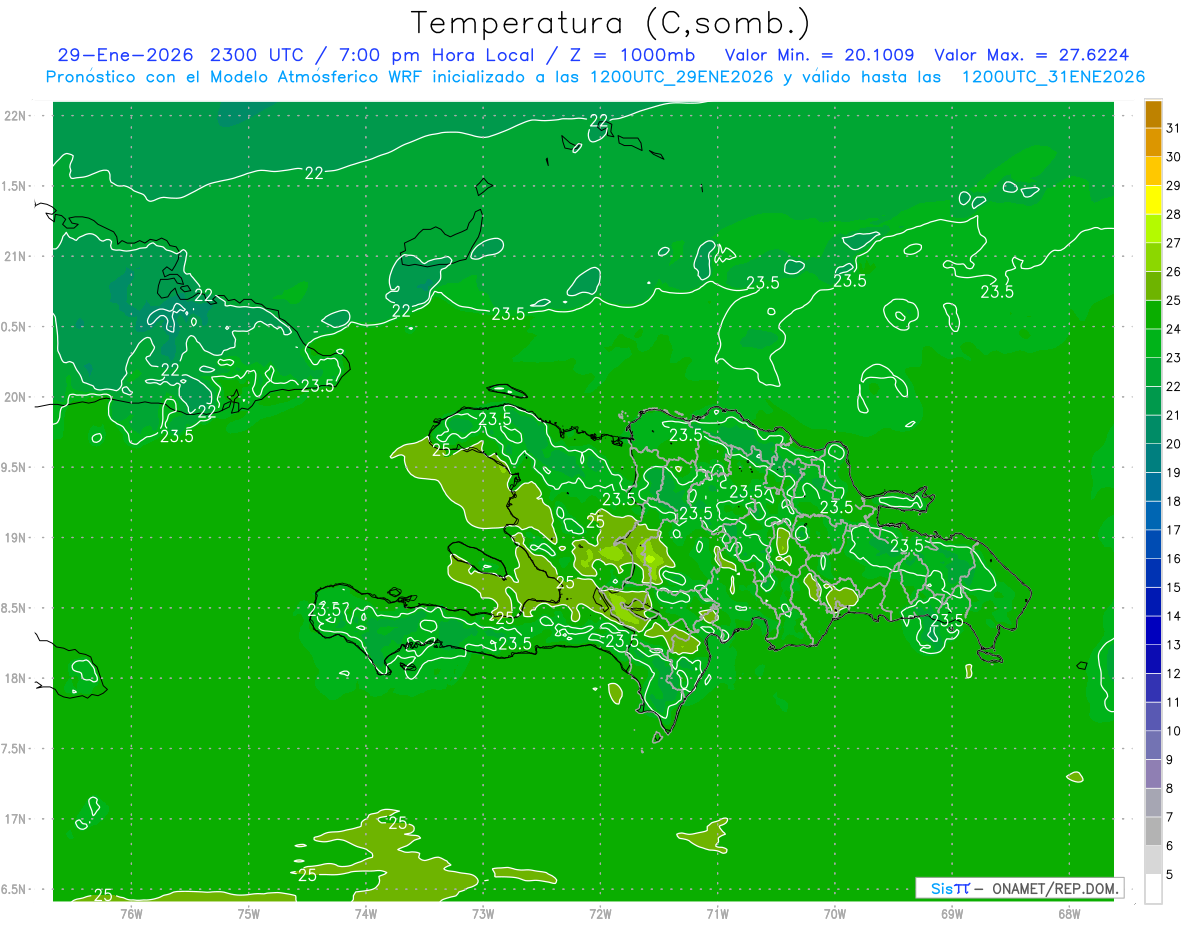Viewport: 1200px width, 927px height.
Task: Click the colorbar label "24"
Action: [x=1174, y=329]
